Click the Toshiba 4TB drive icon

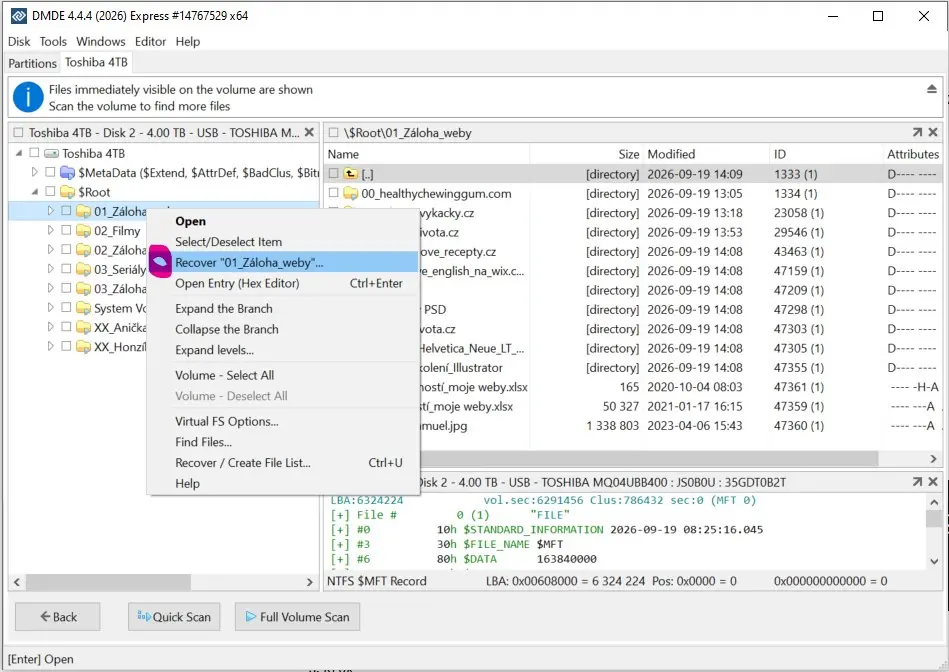pyautogui.click(x=52, y=153)
